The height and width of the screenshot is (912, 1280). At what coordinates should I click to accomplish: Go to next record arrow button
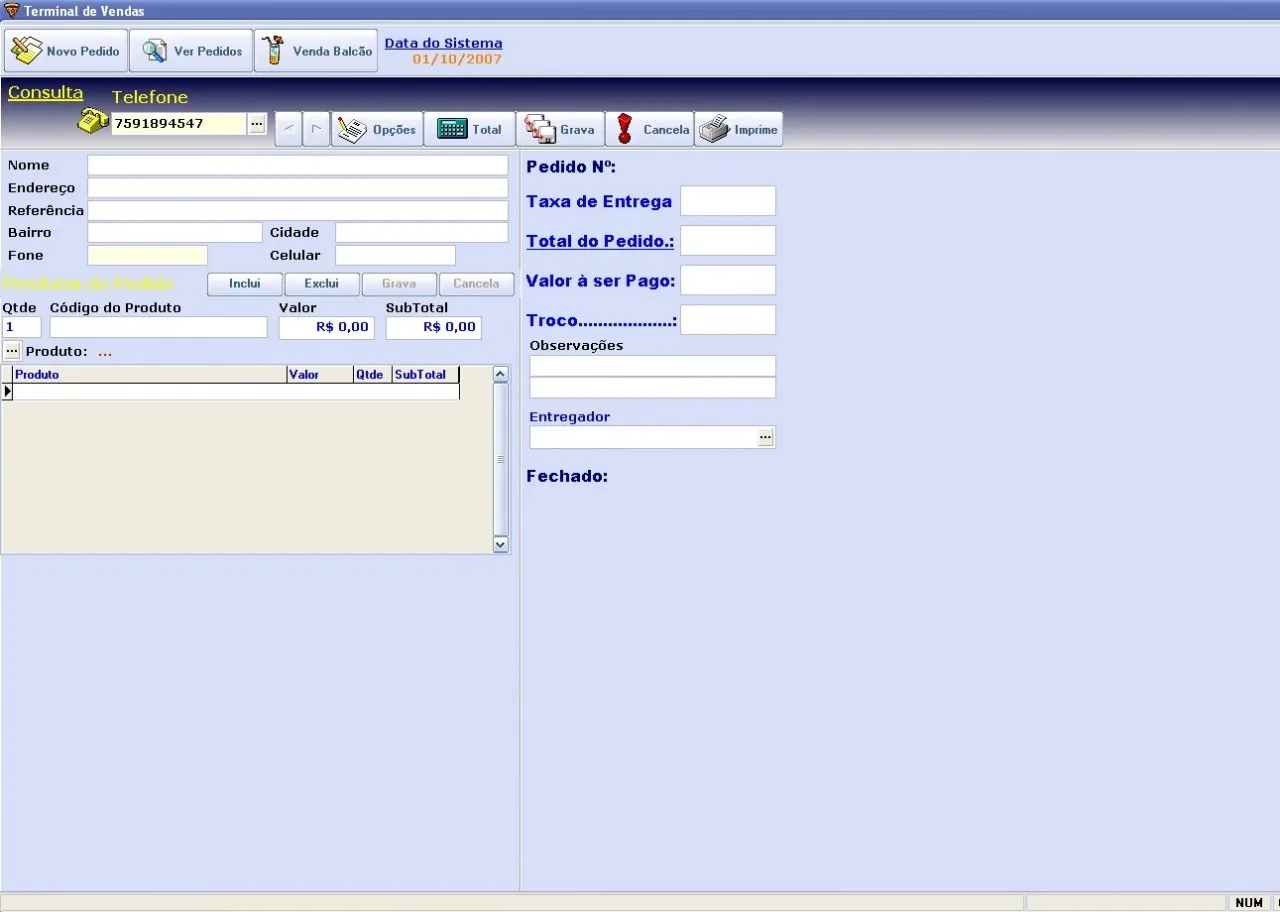coord(316,129)
